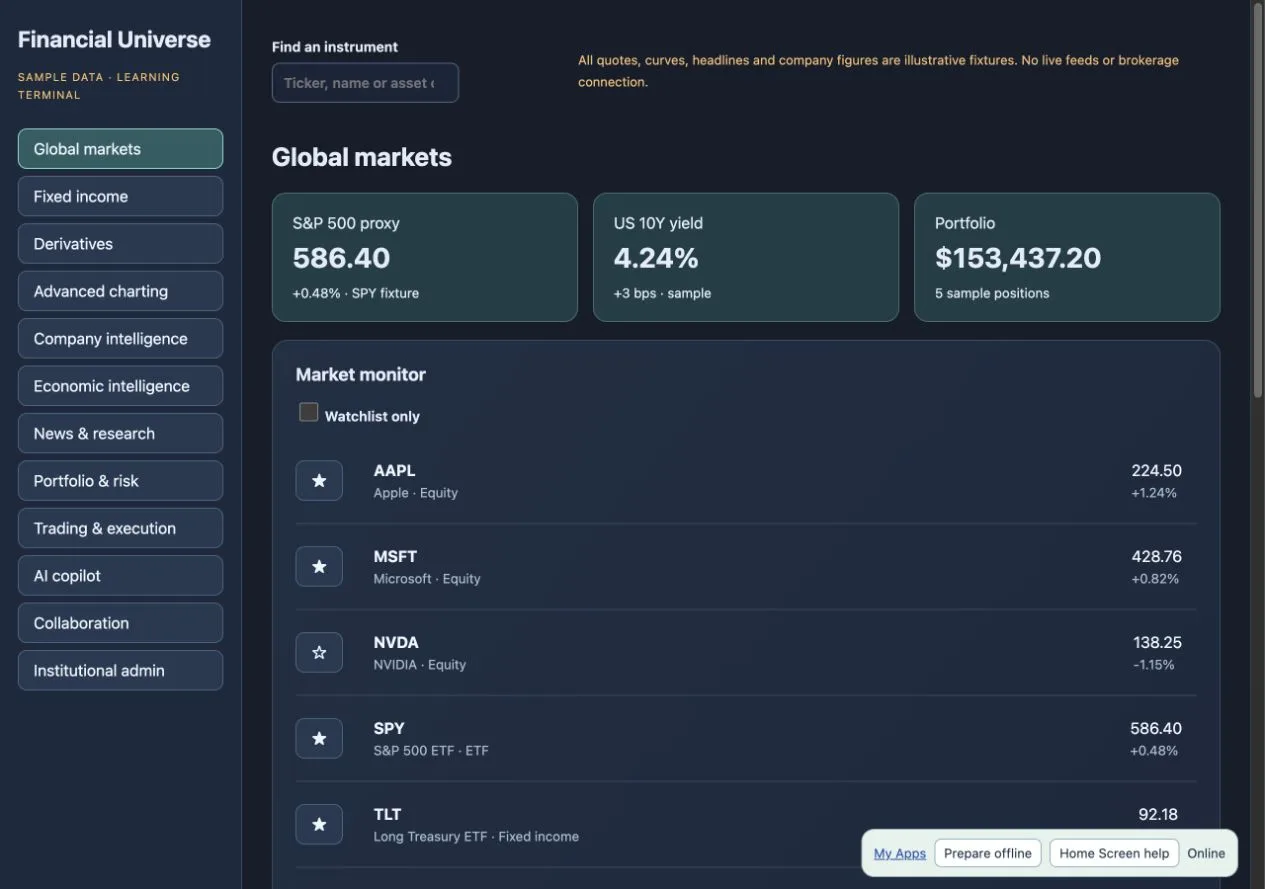The width and height of the screenshot is (1265, 889).
Task: Click the MSFT ticker name
Action: (x=395, y=556)
